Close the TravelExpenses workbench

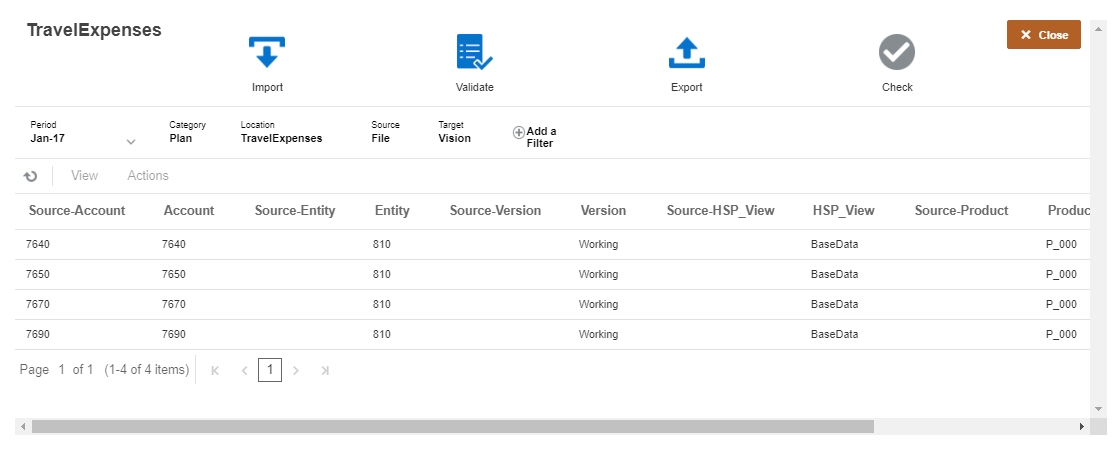pyautogui.click(x=1043, y=35)
